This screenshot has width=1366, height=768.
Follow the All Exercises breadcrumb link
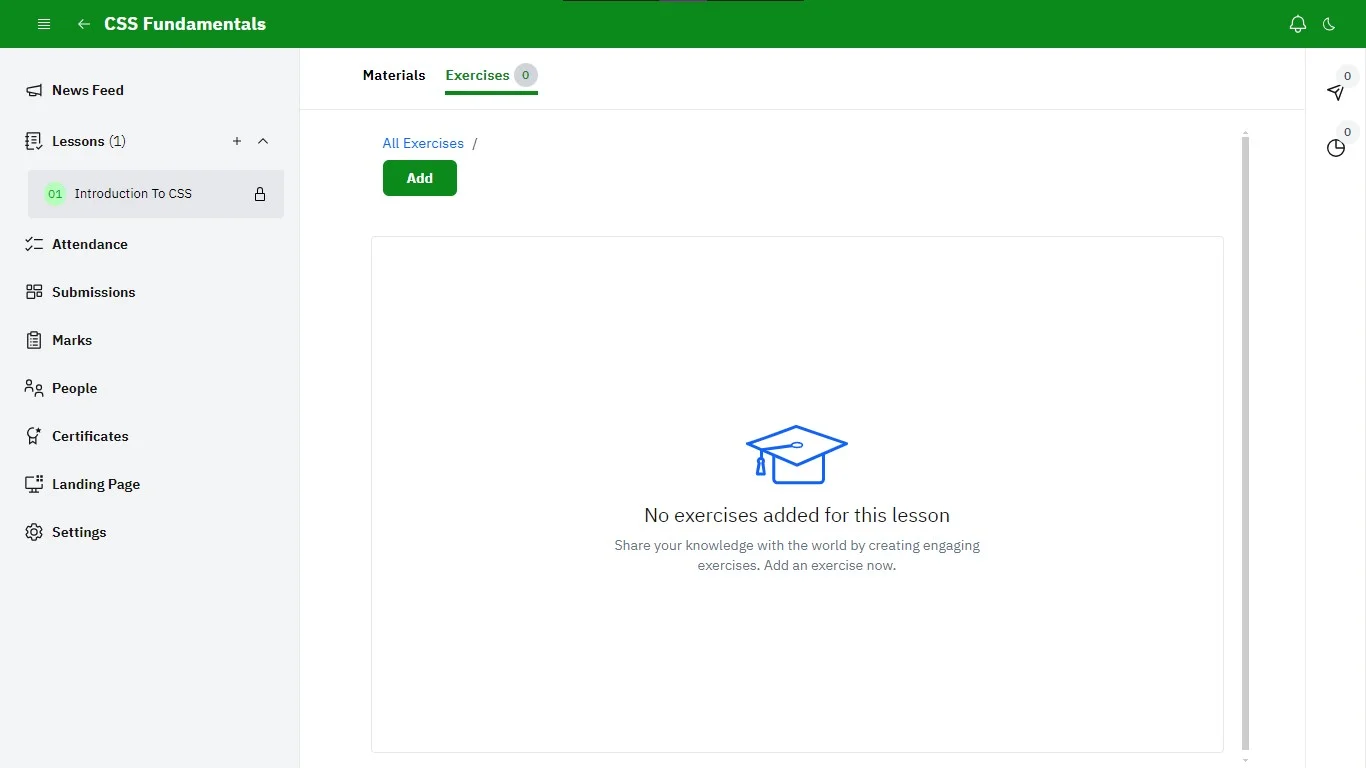pos(423,143)
